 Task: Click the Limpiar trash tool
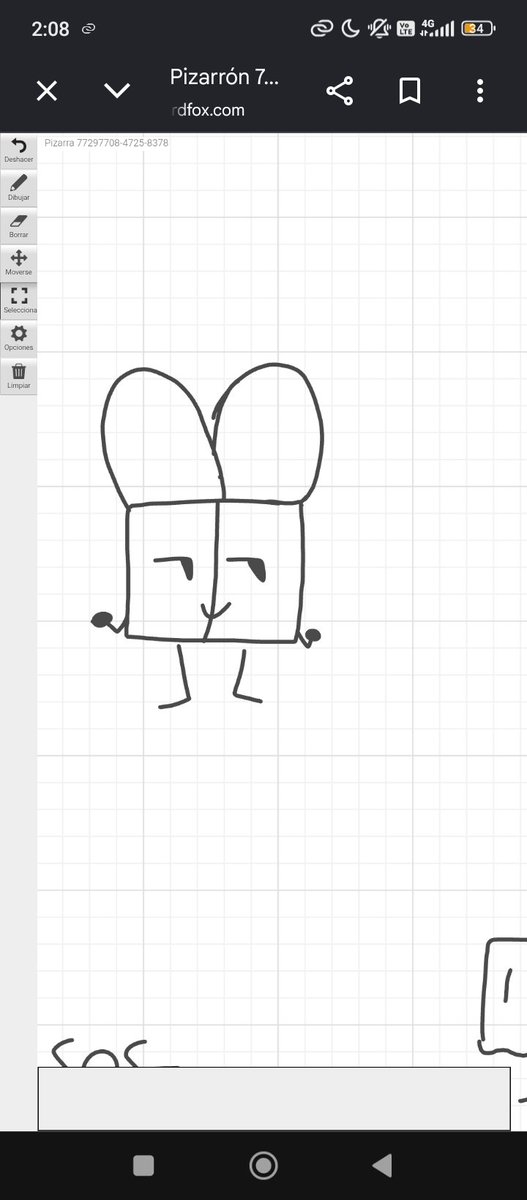18,376
